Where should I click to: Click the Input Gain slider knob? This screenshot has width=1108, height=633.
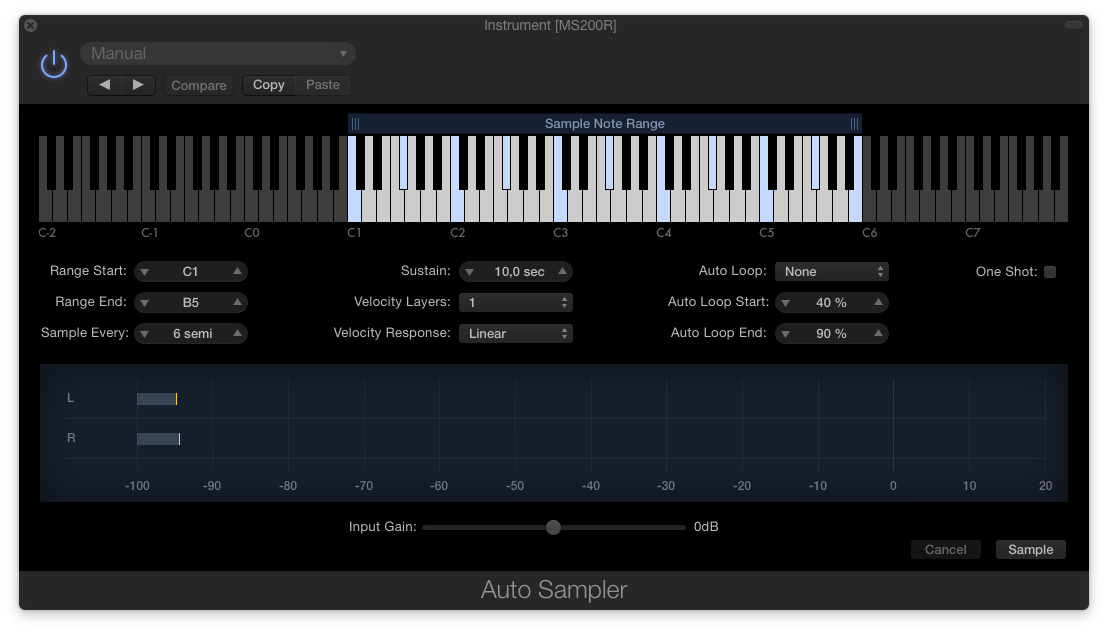[553, 527]
